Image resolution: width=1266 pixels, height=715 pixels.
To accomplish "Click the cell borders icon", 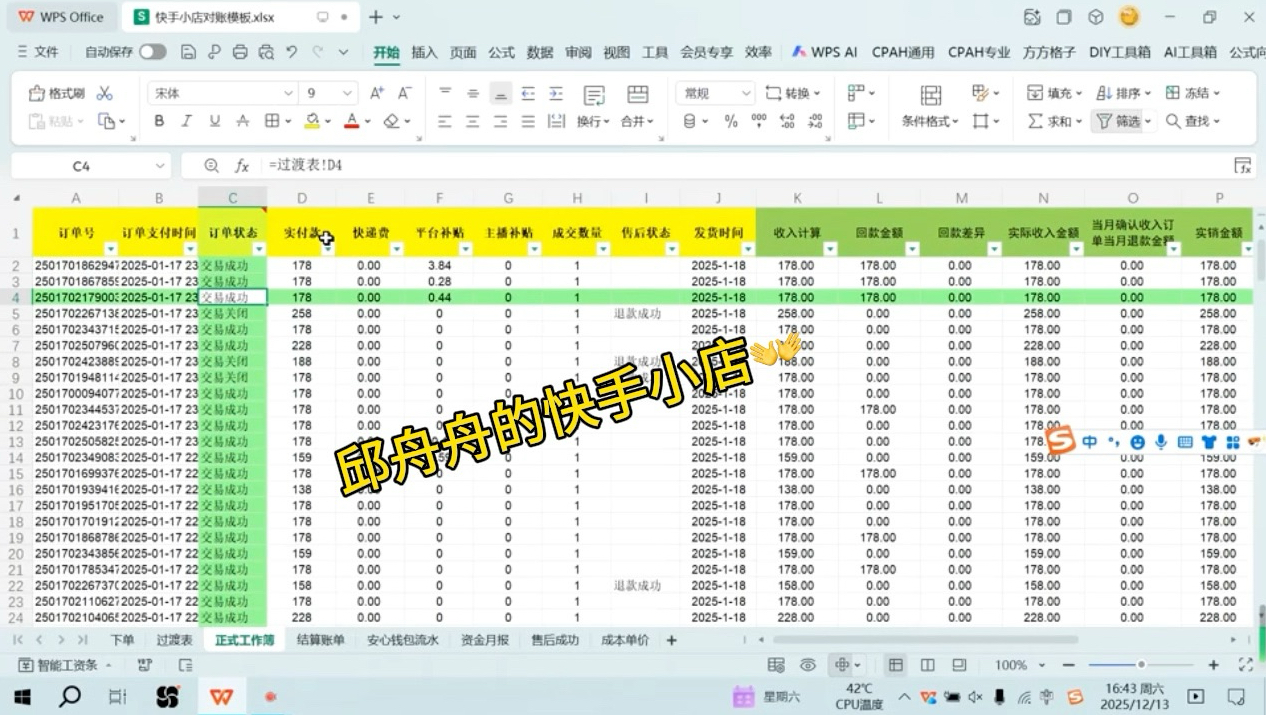I will click(x=271, y=121).
